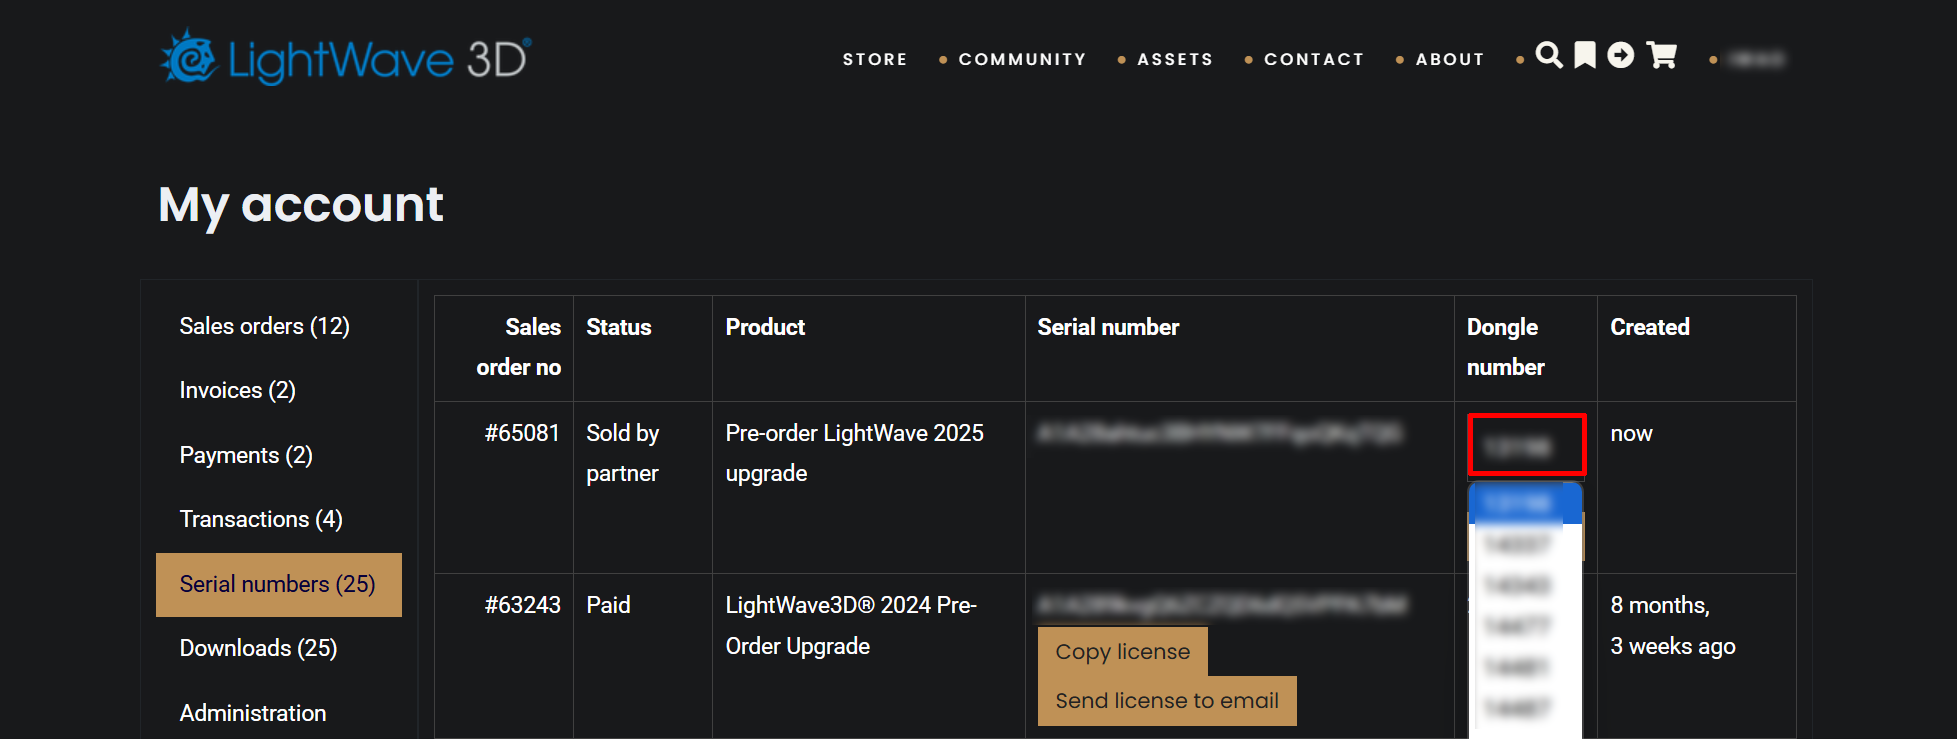The width and height of the screenshot is (1957, 739).
Task: Open the CONTACT menu
Action: pyautogui.click(x=1314, y=59)
